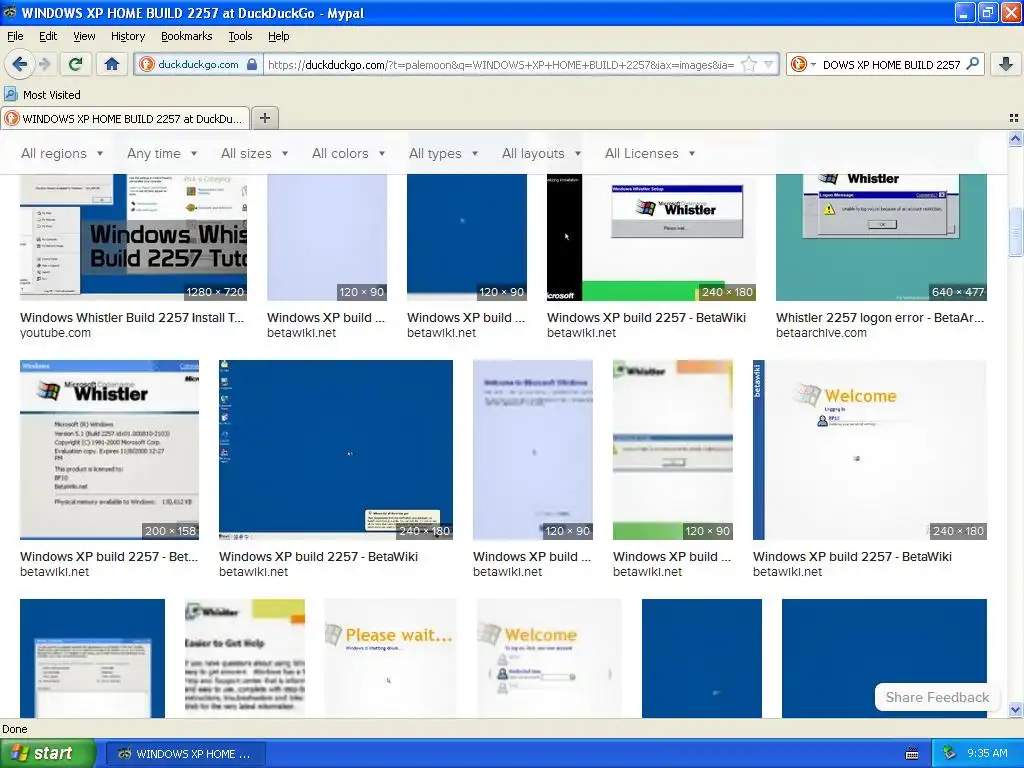The height and width of the screenshot is (768, 1024).
Task: Open the all tabs list icon
Action: coord(1014,118)
